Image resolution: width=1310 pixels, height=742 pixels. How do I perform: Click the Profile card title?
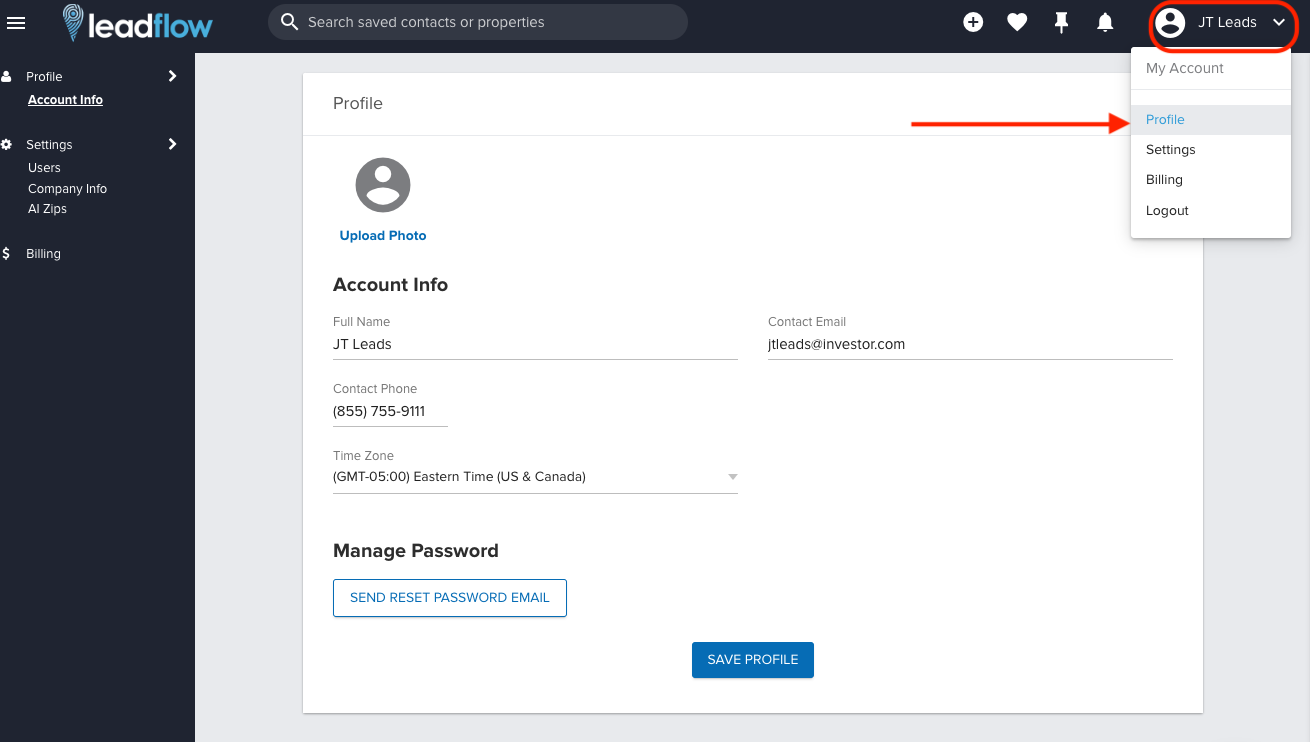click(358, 103)
